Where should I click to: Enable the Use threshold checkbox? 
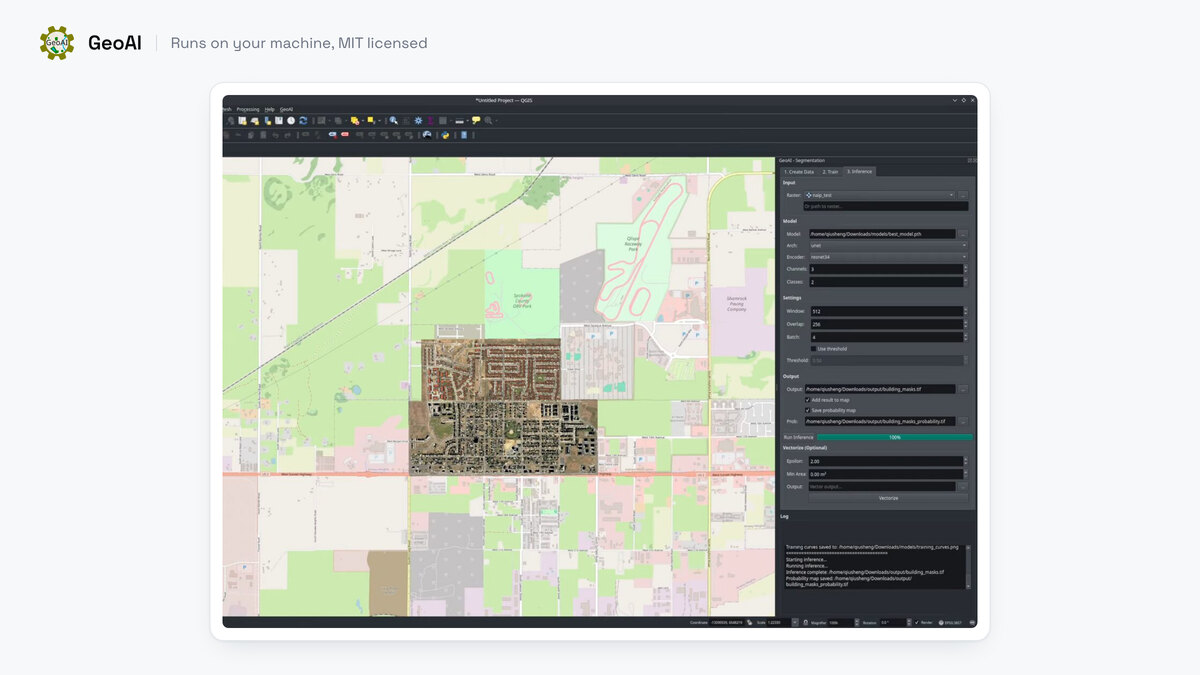(812, 349)
